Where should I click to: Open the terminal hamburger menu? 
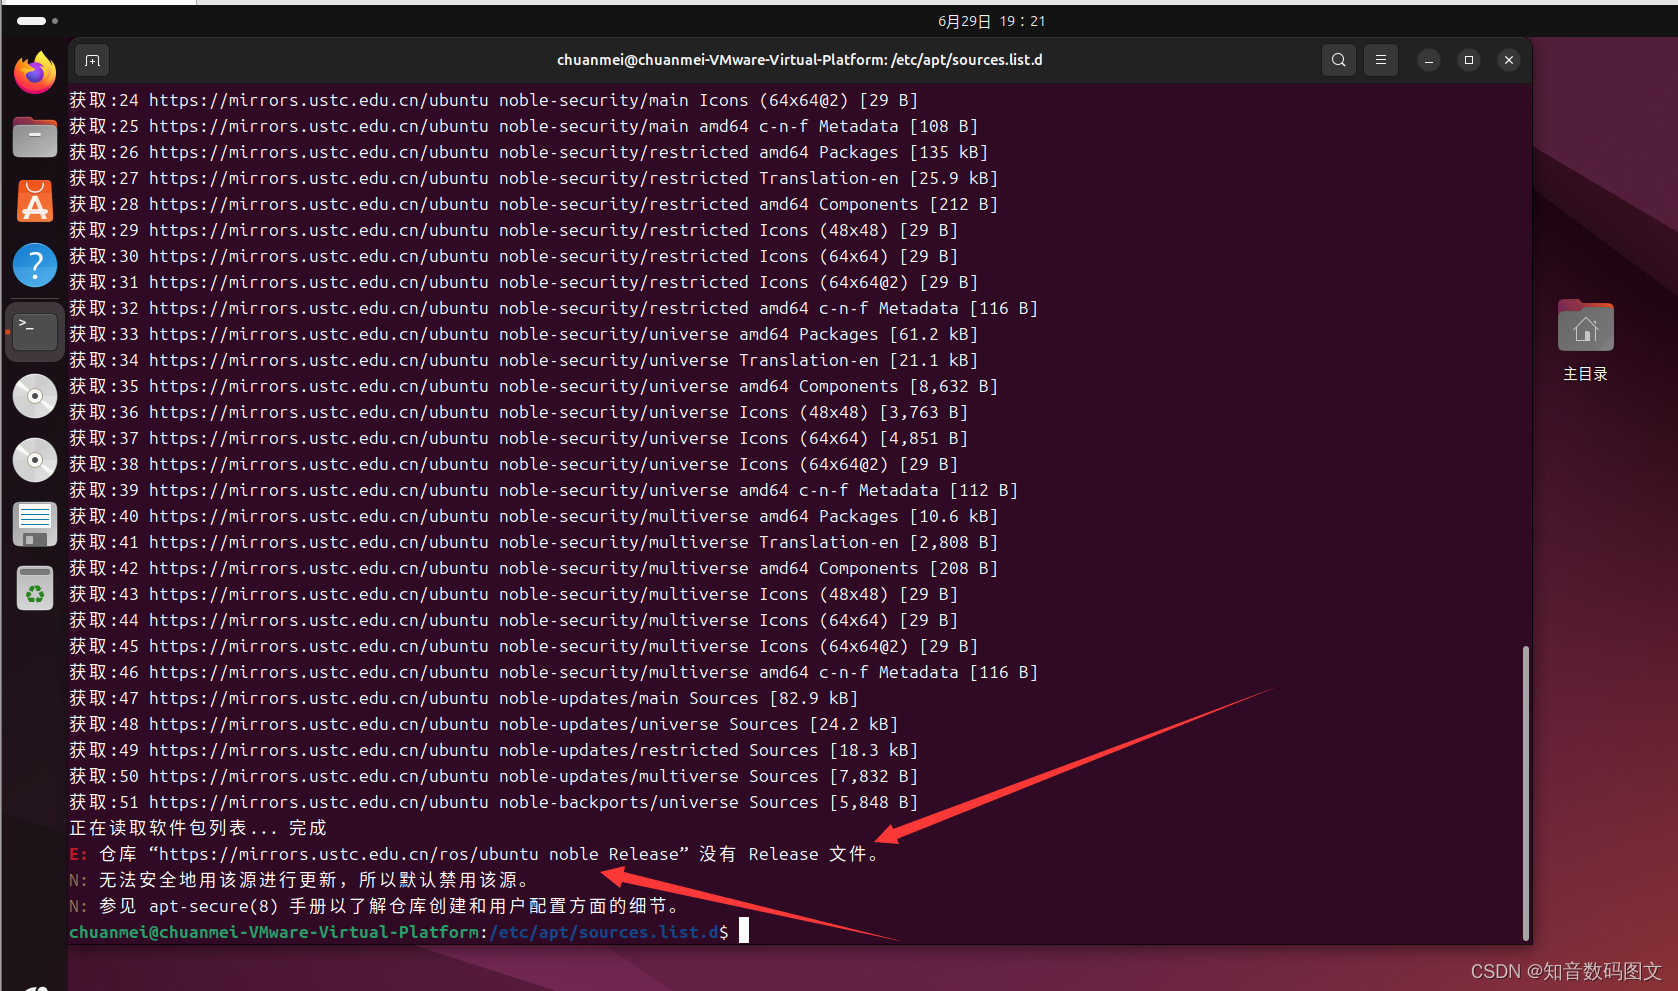(1380, 60)
